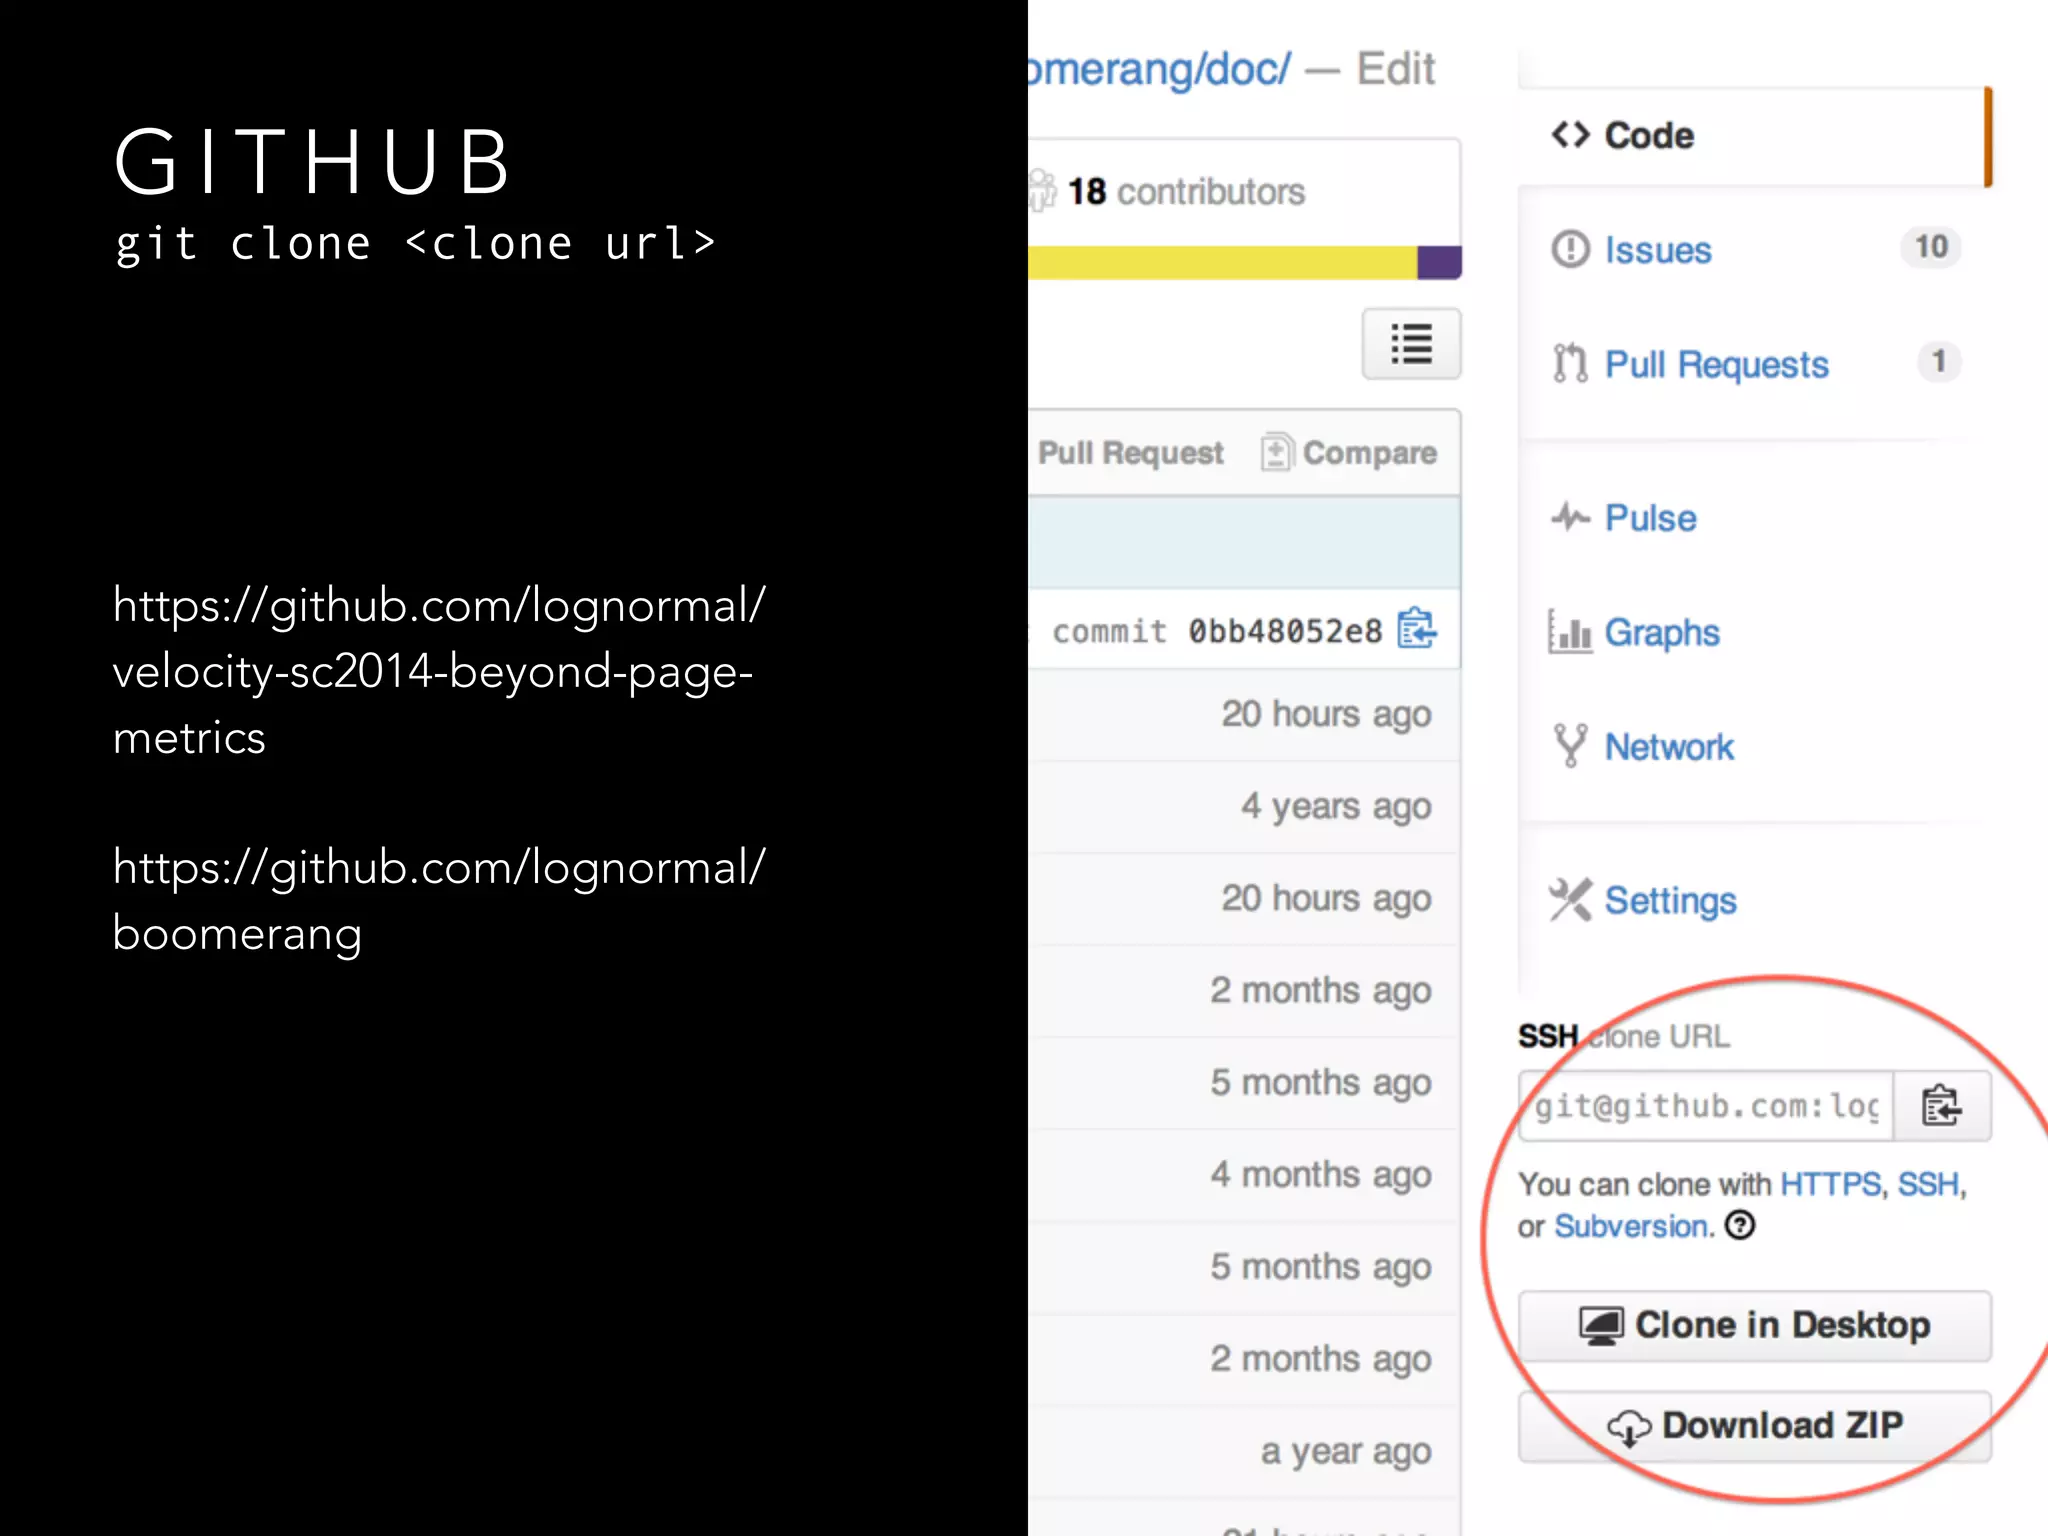2048x1536 pixels.
Task: Click the 'a year ago' timestamp
Action: tap(1346, 1451)
